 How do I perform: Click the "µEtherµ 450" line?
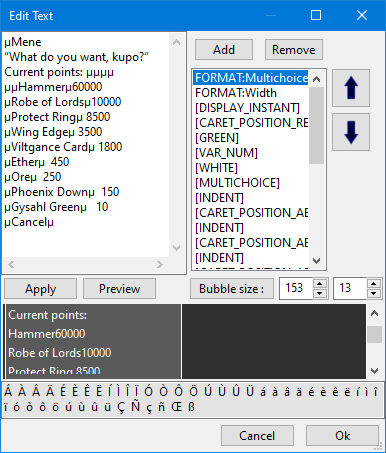click(x=37, y=162)
